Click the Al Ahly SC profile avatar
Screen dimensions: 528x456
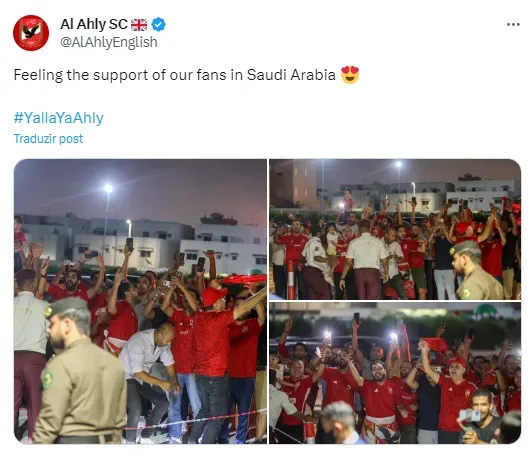pyautogui.click(x=31, y=33)
